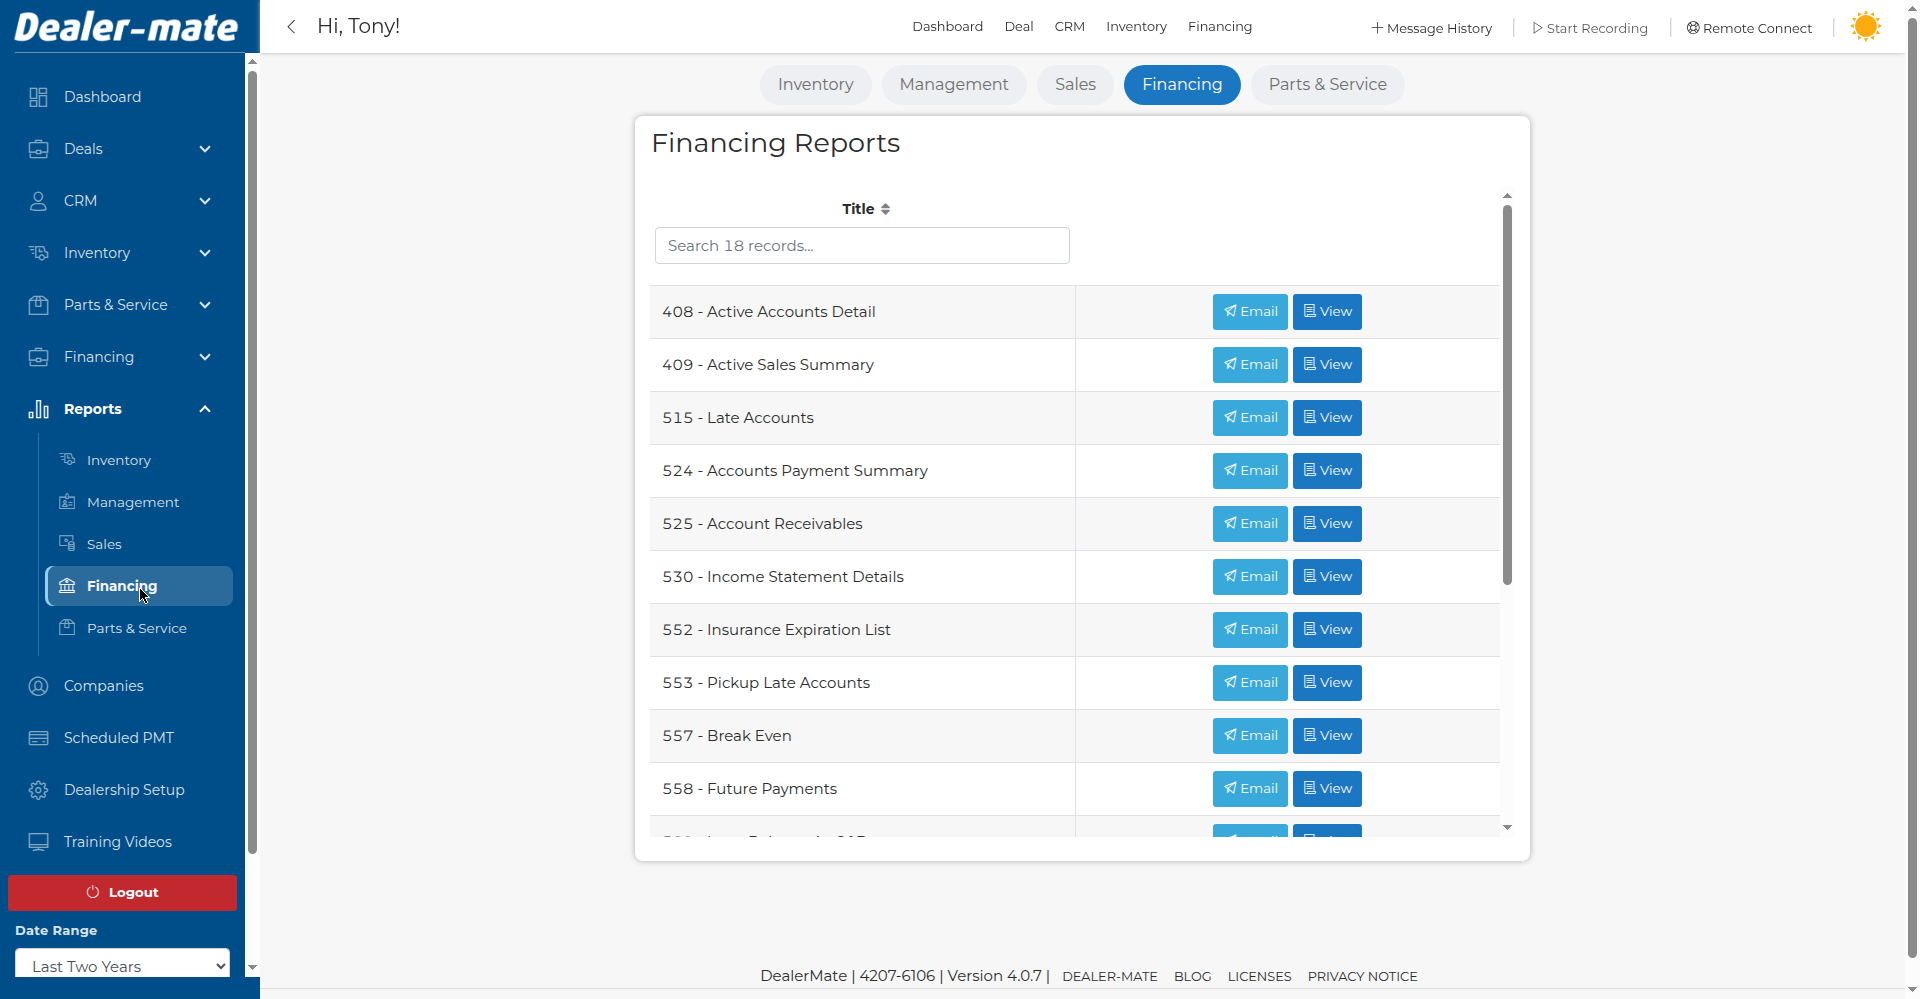Open Parts & Service under Reports submenu

(x=137, y=628)
